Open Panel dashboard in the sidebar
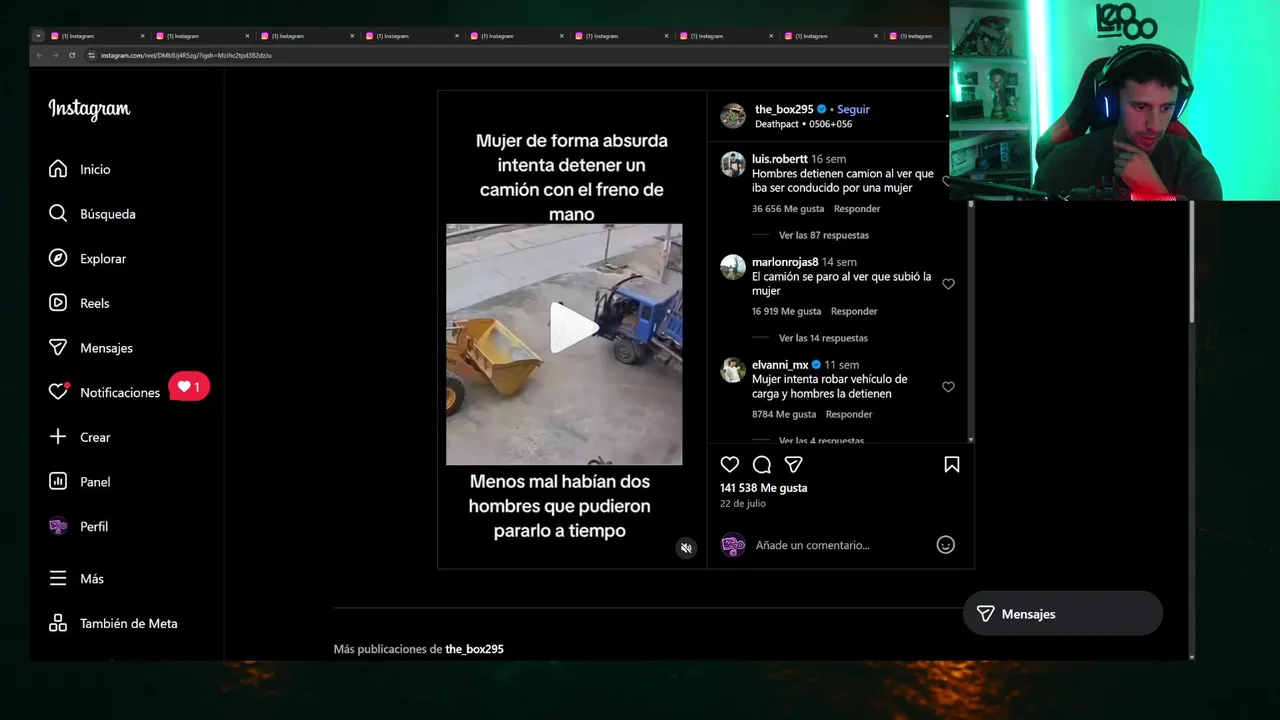The image size is (1280, 720). click(x=80, y=482)
